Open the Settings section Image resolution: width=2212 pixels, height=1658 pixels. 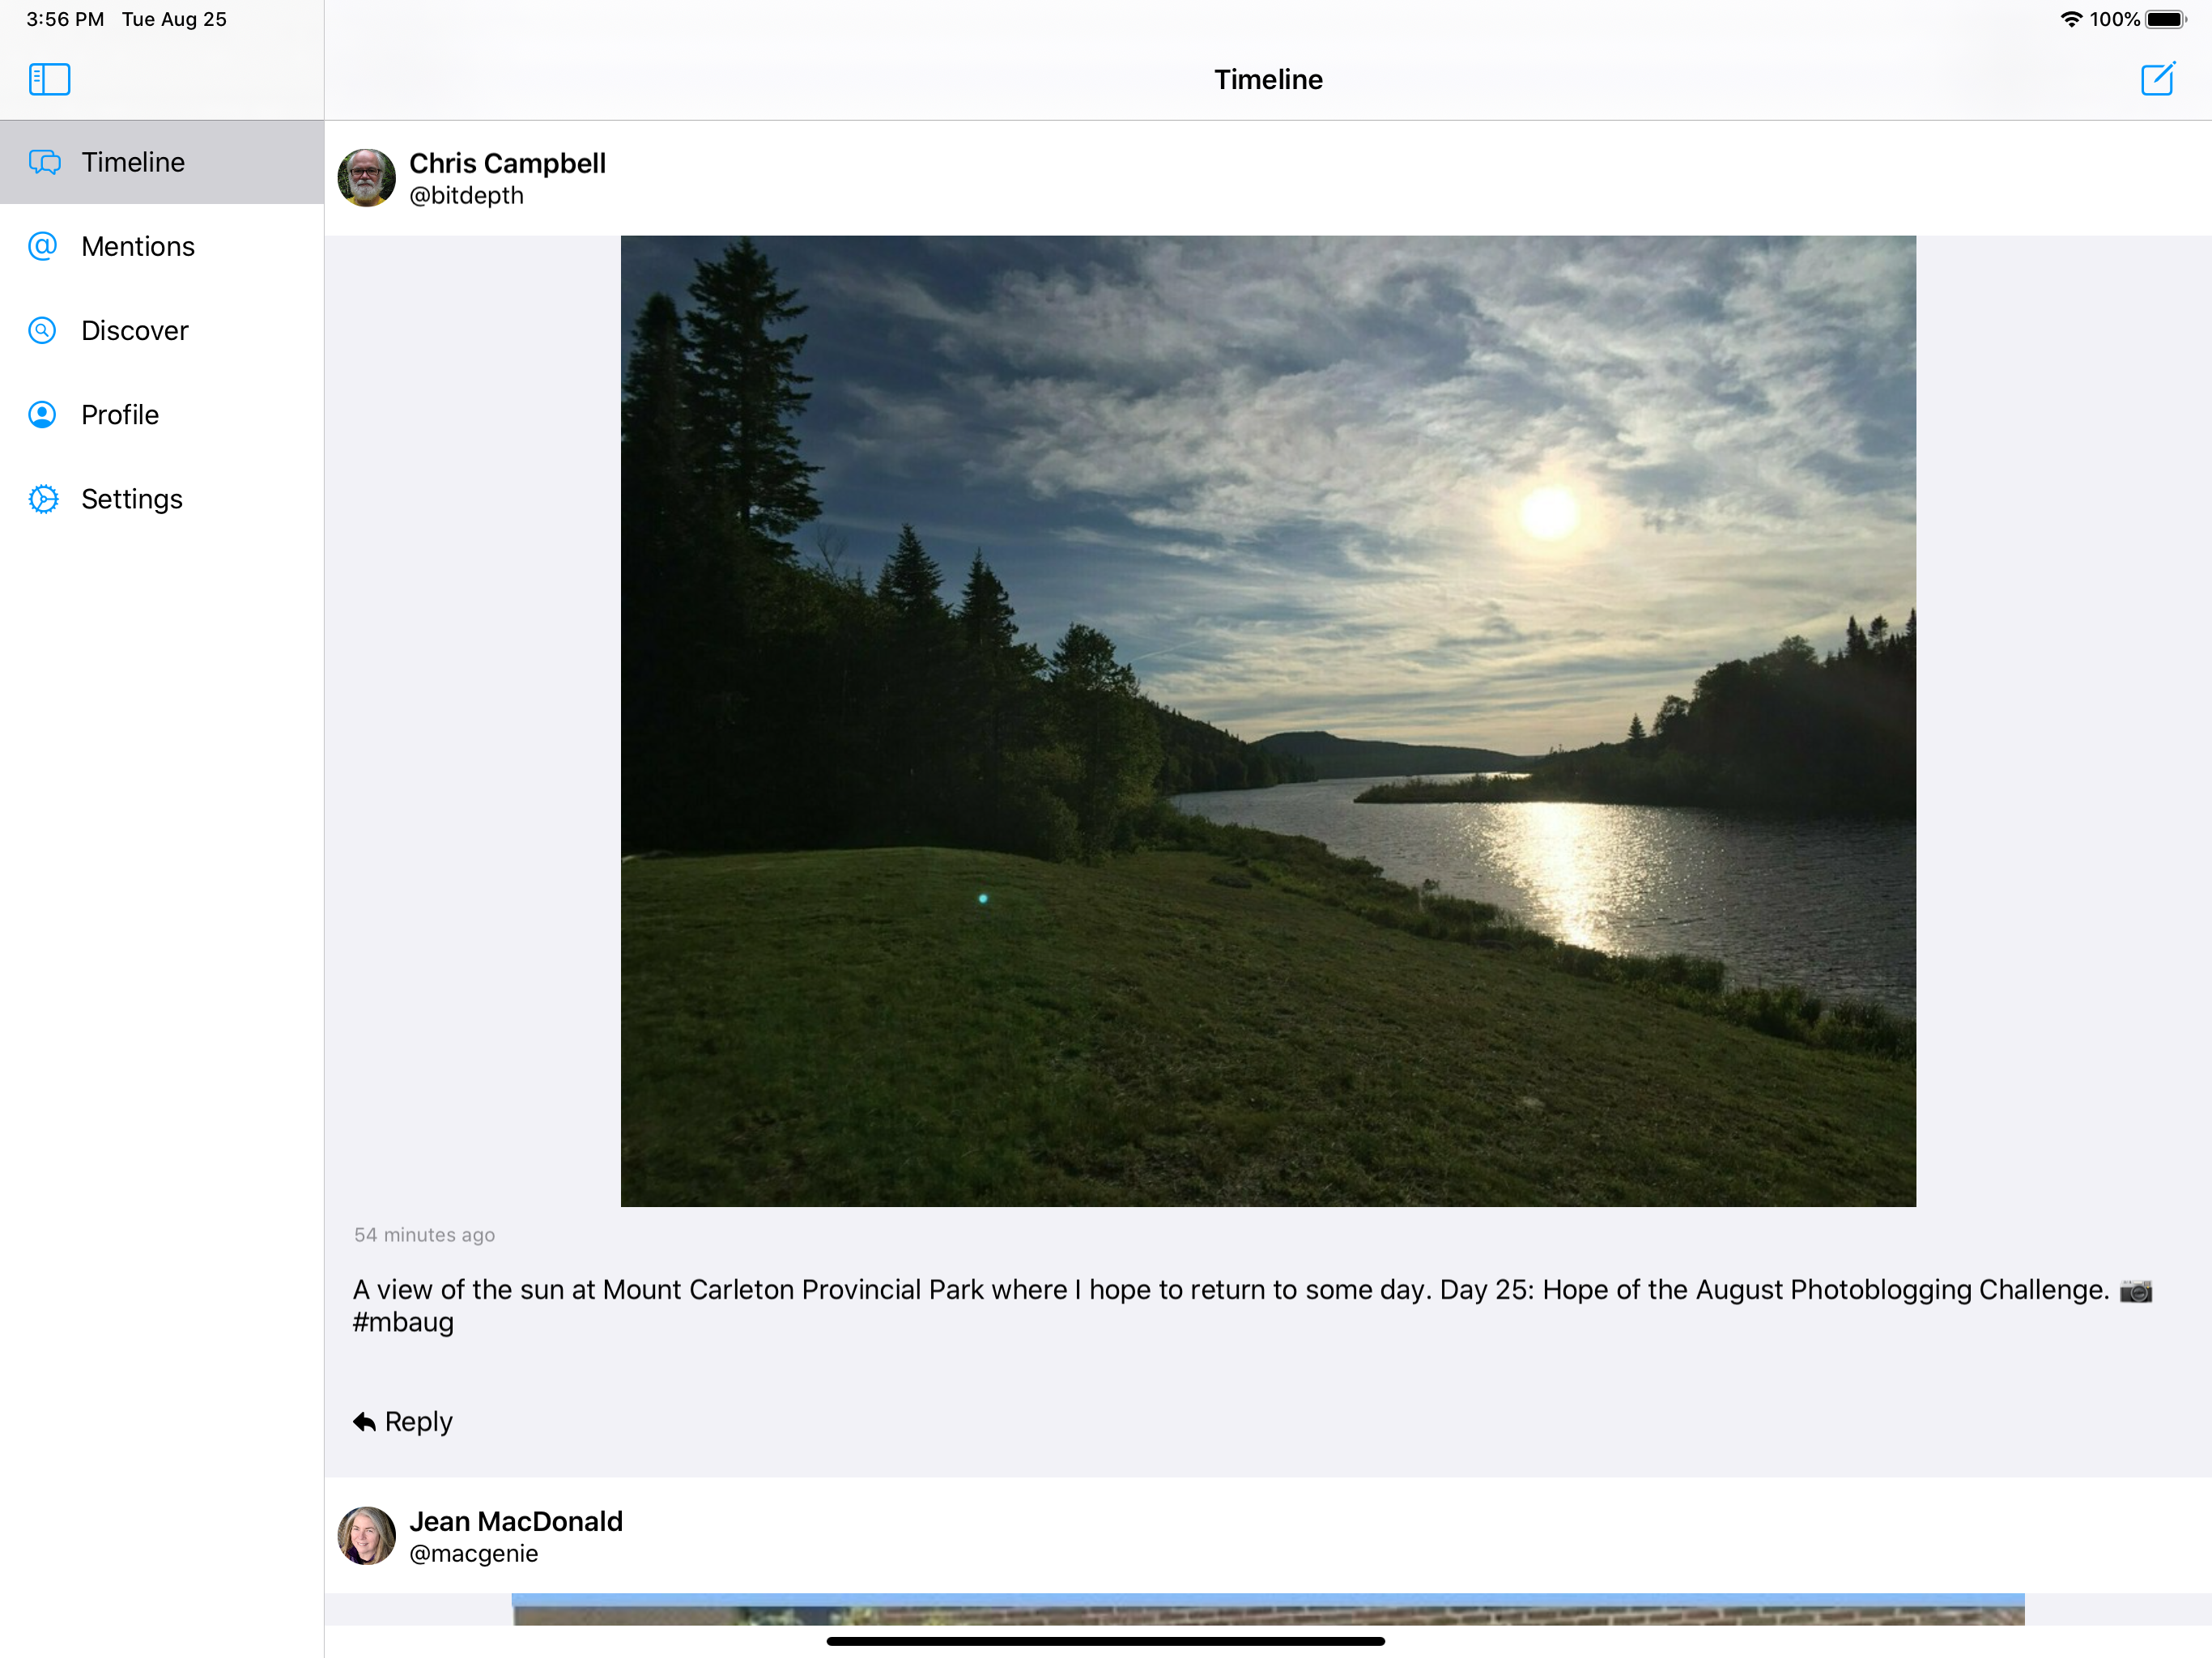coord(132,499)
